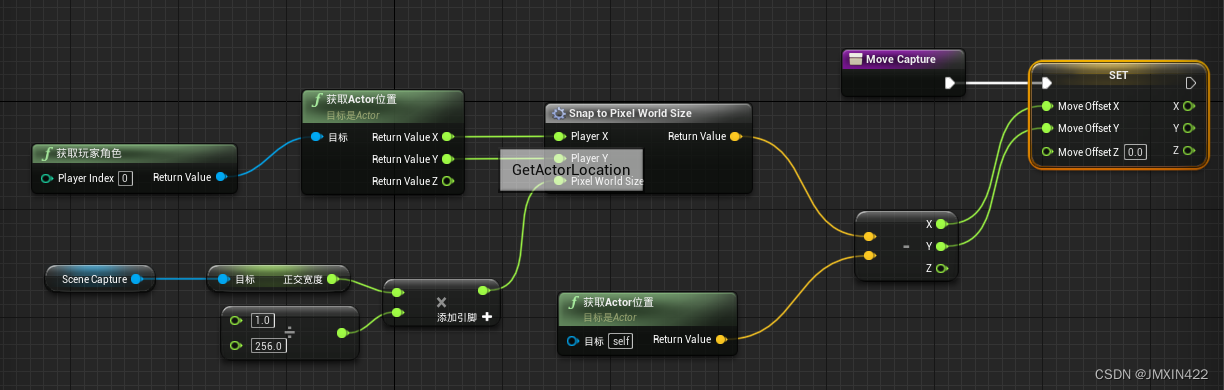Image resolution: width=1224 pixels, height=390 pixels.
Task: Click the divide node output pin
Action: point(342,332)
